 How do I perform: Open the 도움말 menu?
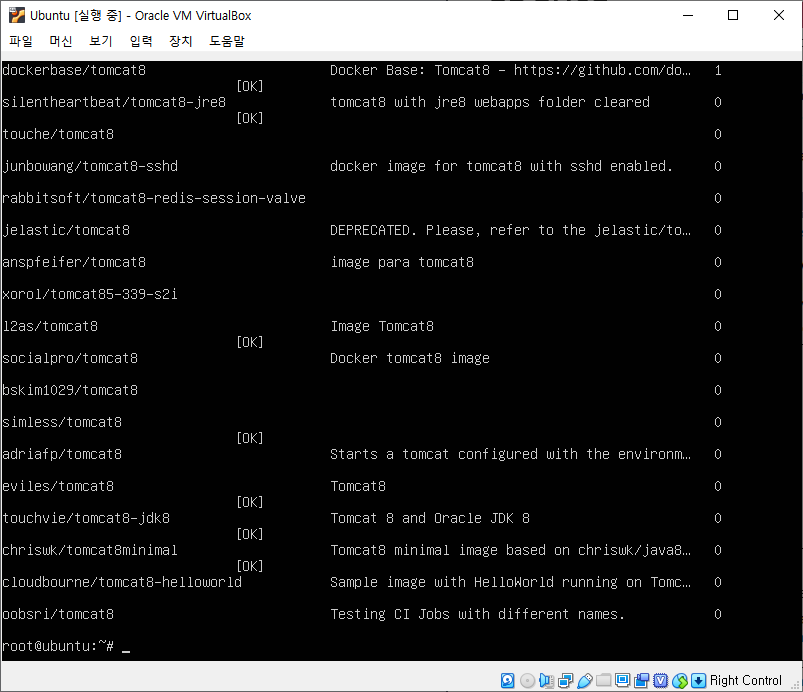(227, 41)
